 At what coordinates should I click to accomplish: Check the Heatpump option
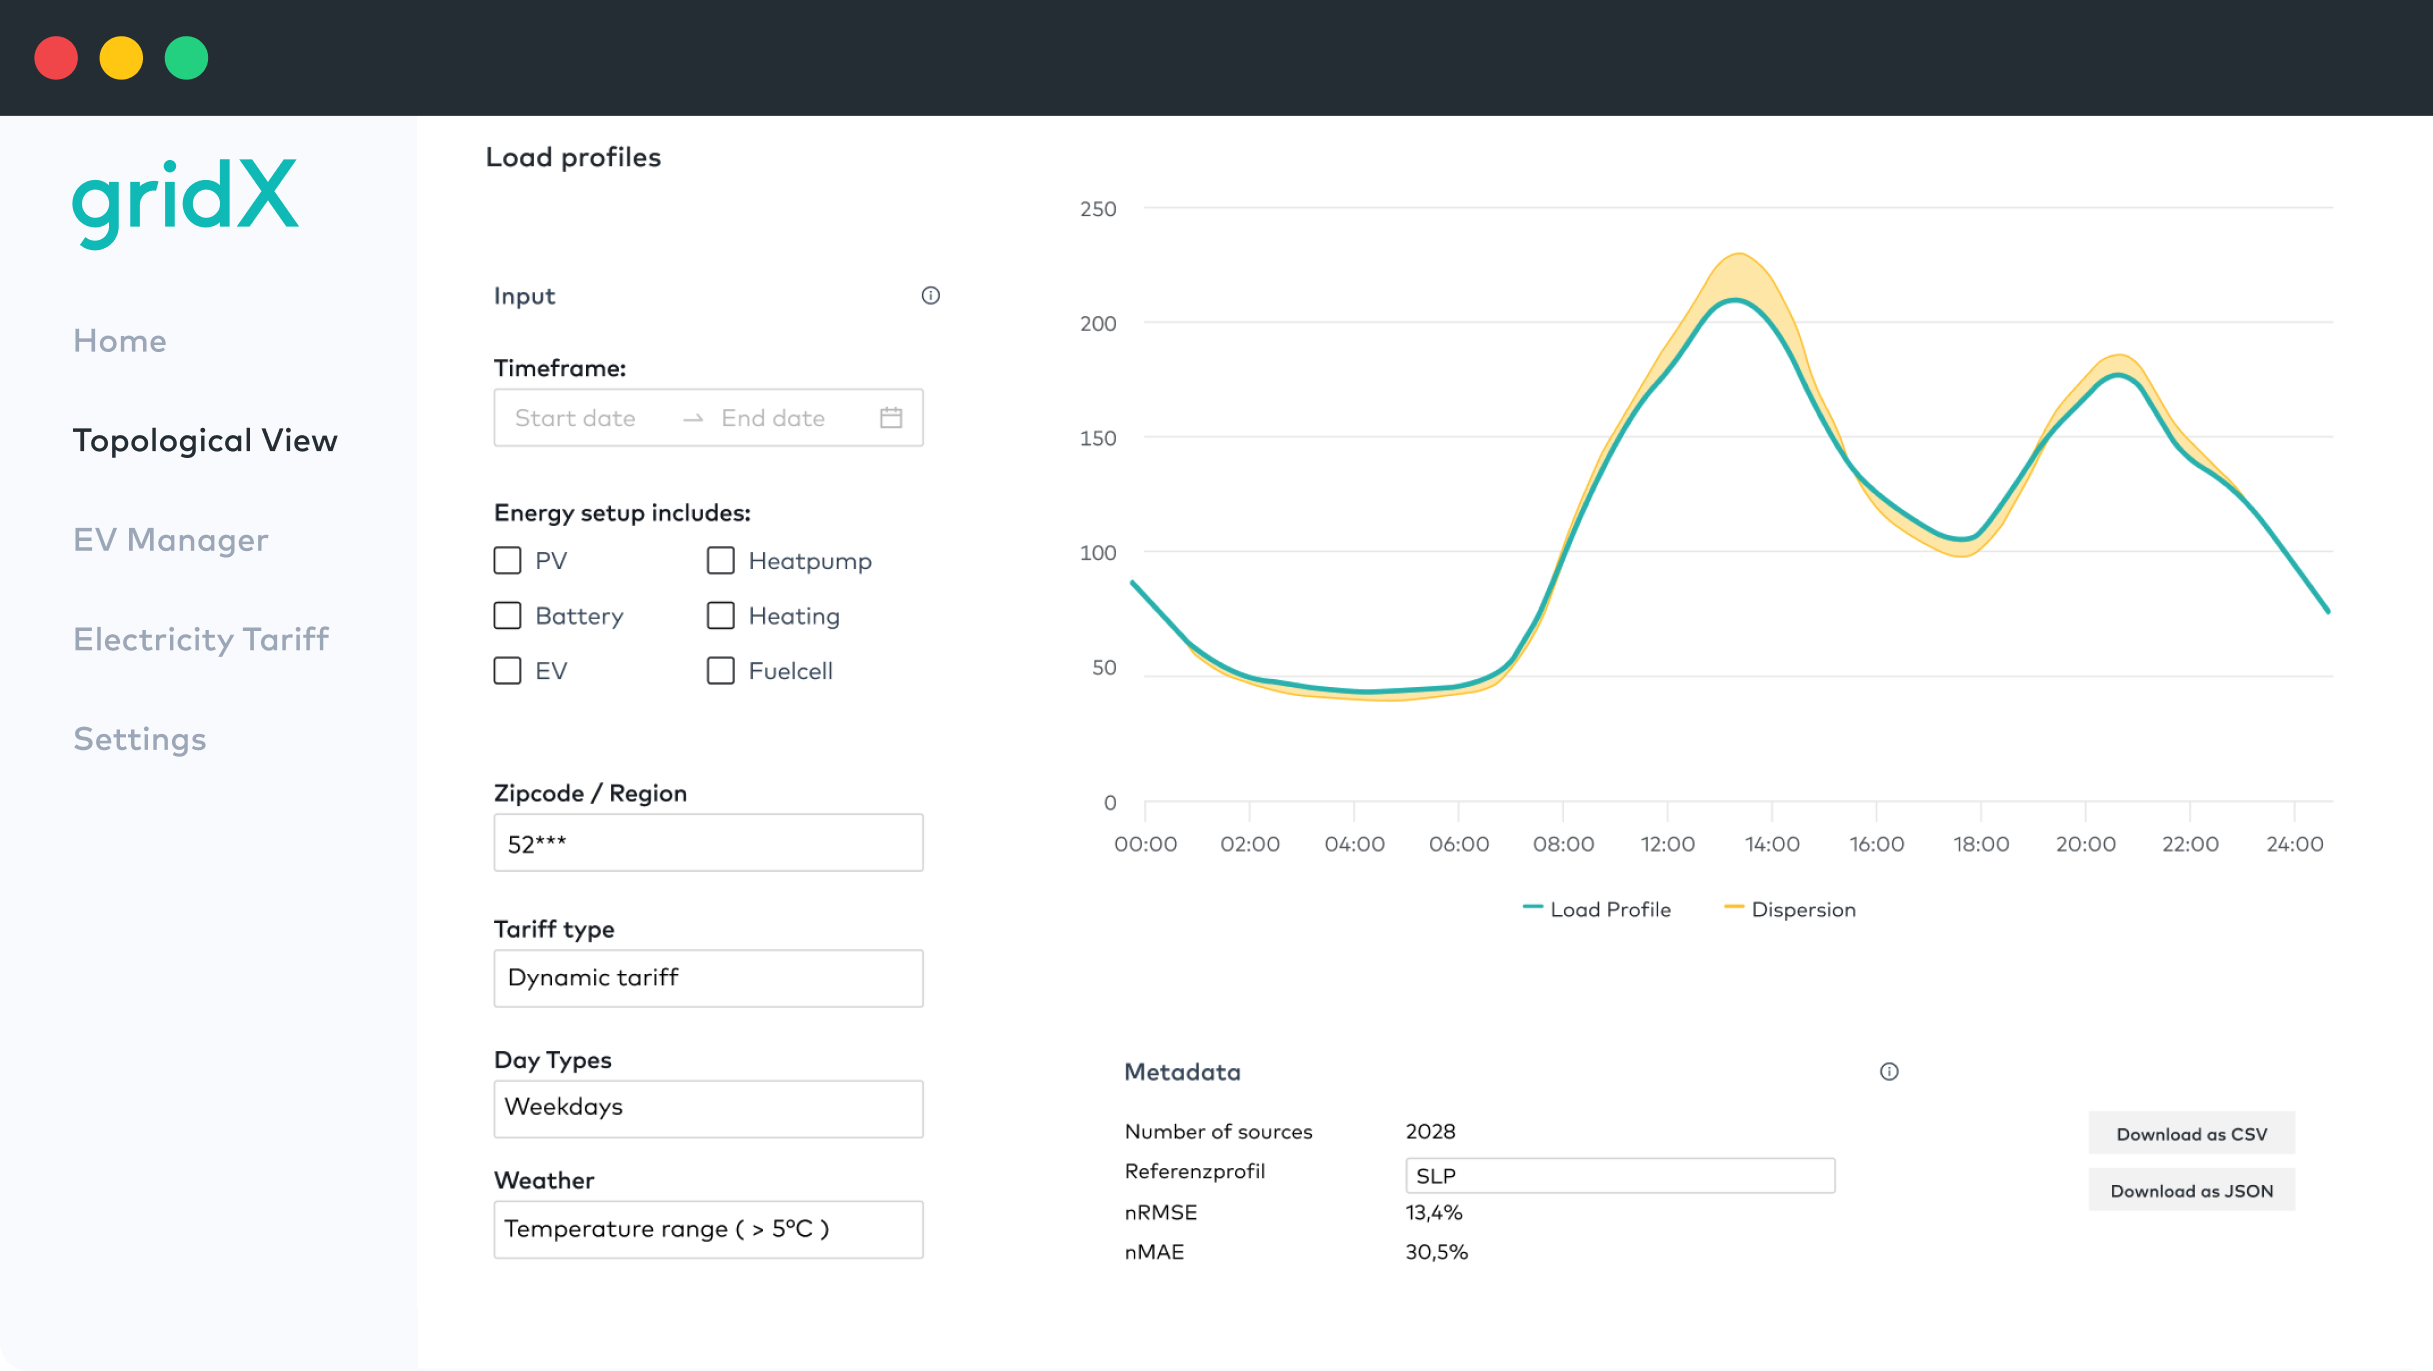721,560
